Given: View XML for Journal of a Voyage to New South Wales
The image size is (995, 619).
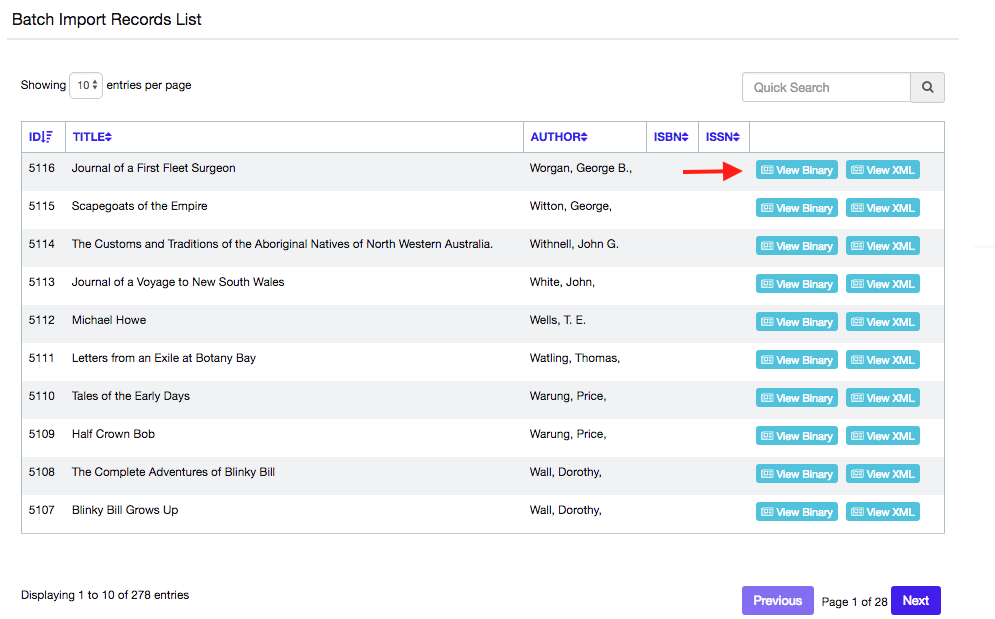Looking at the screenshot, I should pyautogui.click(x=882, y=284).
